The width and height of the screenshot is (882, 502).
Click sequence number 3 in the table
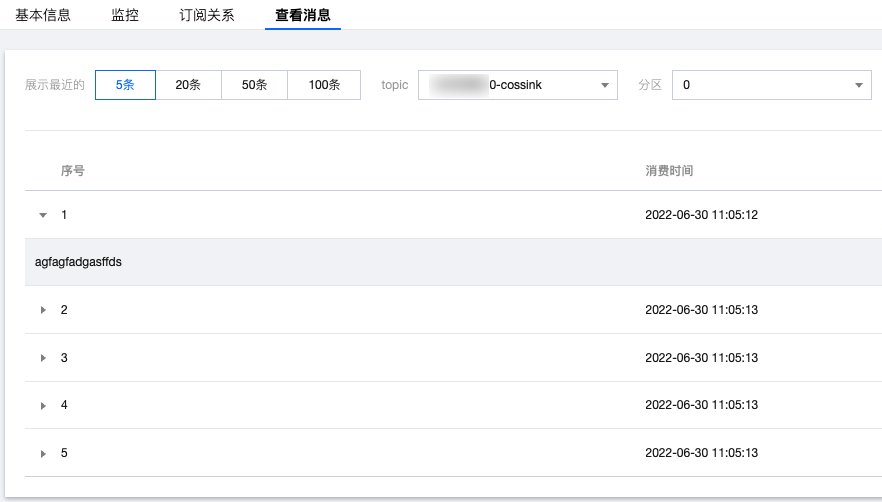[64, 358]
